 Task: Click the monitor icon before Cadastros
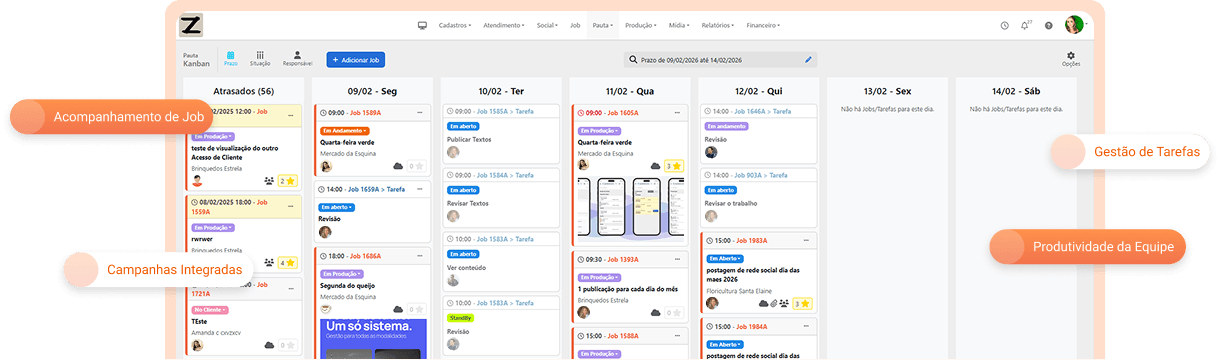pyautogui.click(x=422, y=25)
